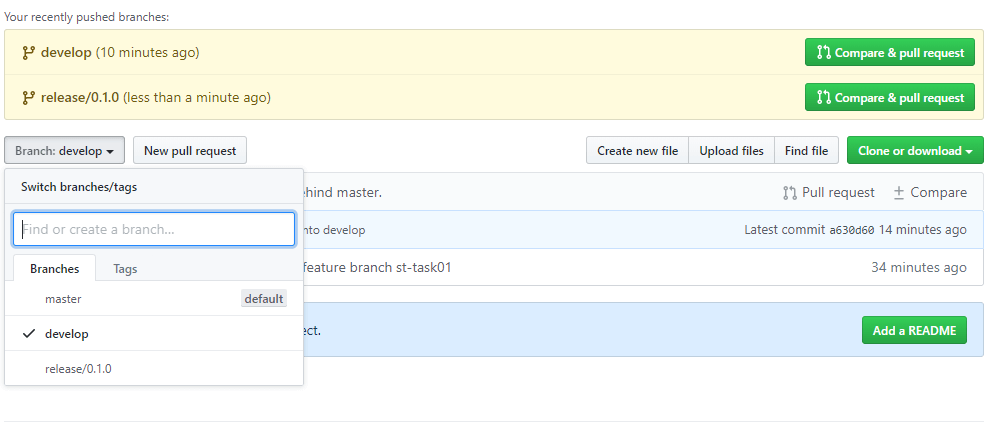Compare & pull request for release/0.1.0
Screen dimensions: 996x448
pyautogui.click(x=889, y=98)
